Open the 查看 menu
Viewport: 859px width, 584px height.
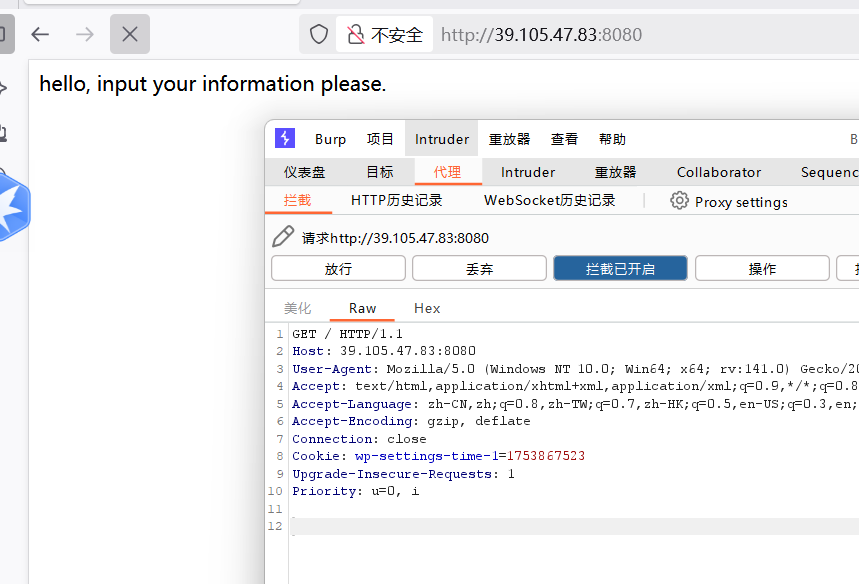(x=564, y=139)
